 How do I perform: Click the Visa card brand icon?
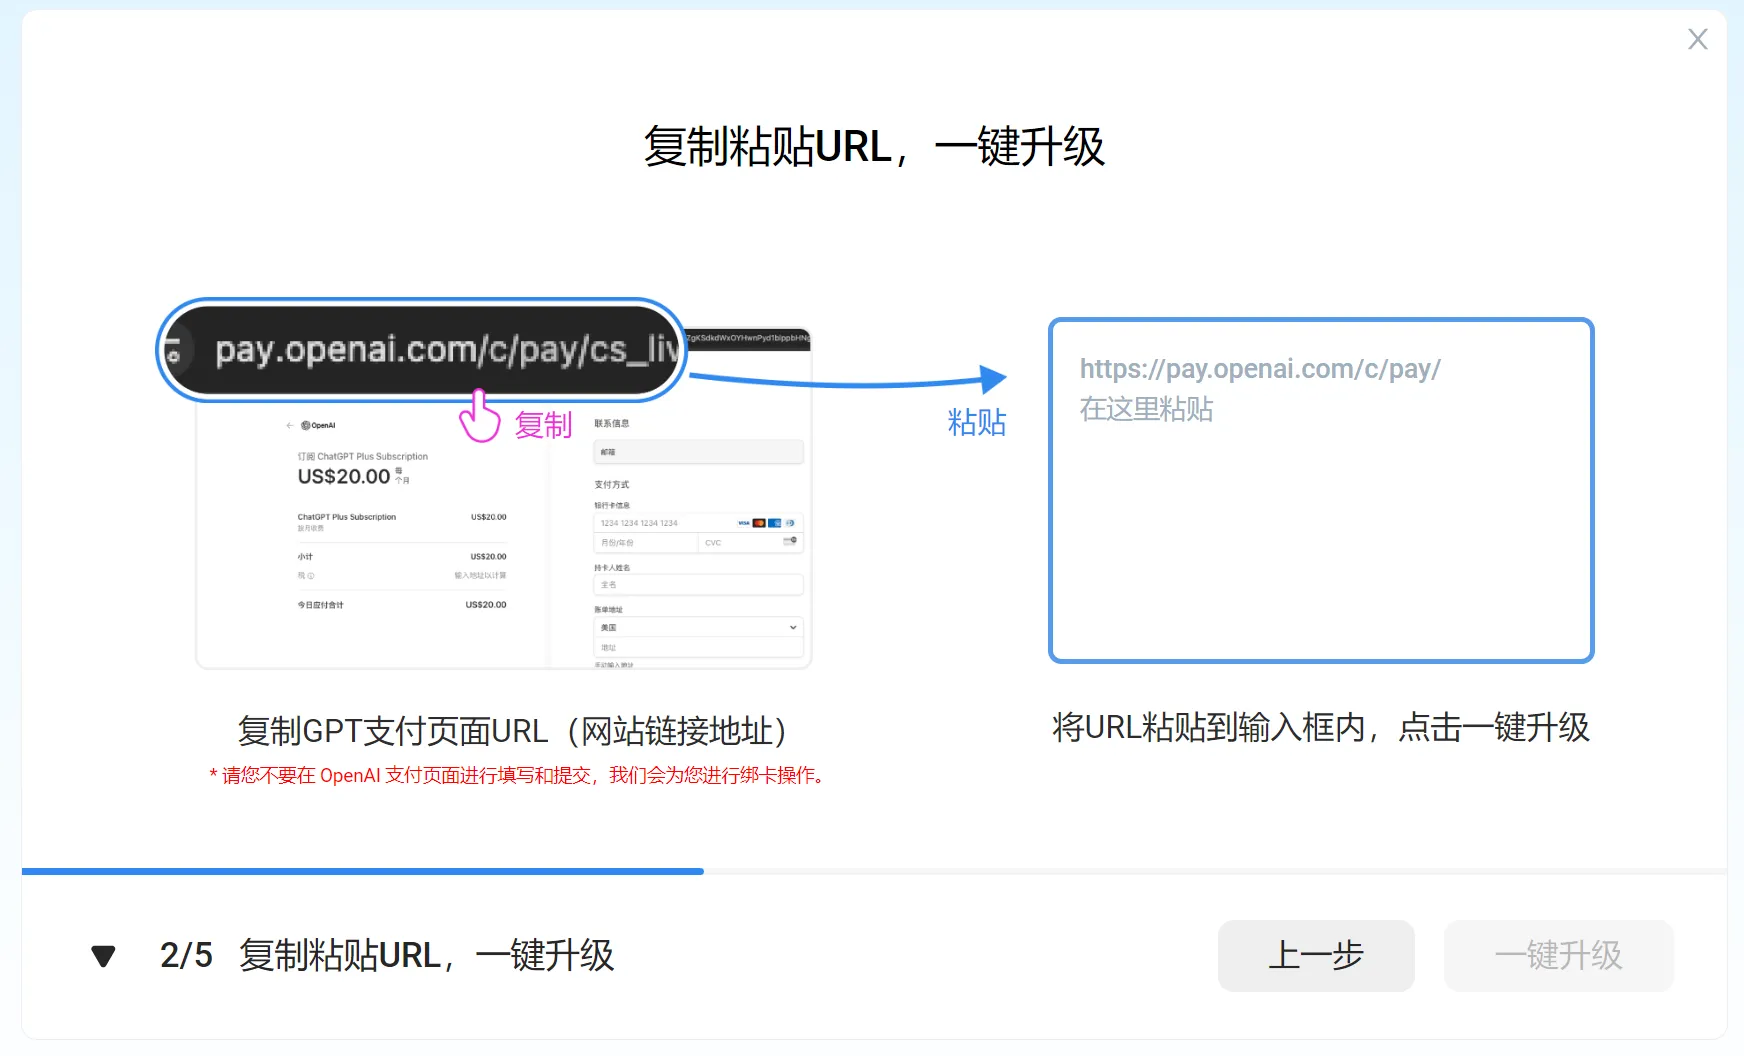point(743,523)
